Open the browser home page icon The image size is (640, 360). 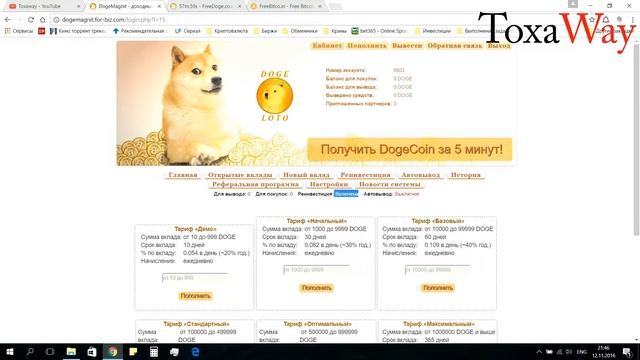[42, 20]
